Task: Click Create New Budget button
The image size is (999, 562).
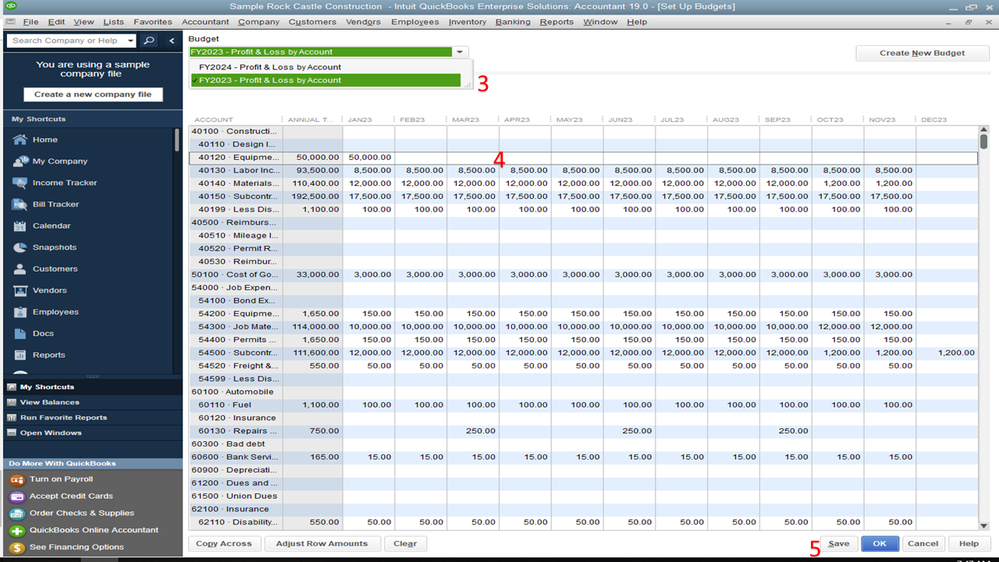Action: [x=921, y=53]
